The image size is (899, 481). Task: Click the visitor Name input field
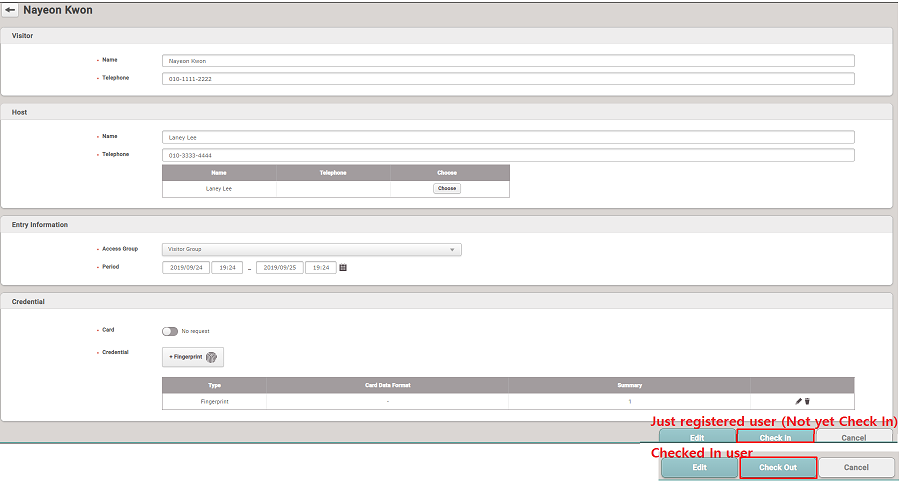pos(508,60)
